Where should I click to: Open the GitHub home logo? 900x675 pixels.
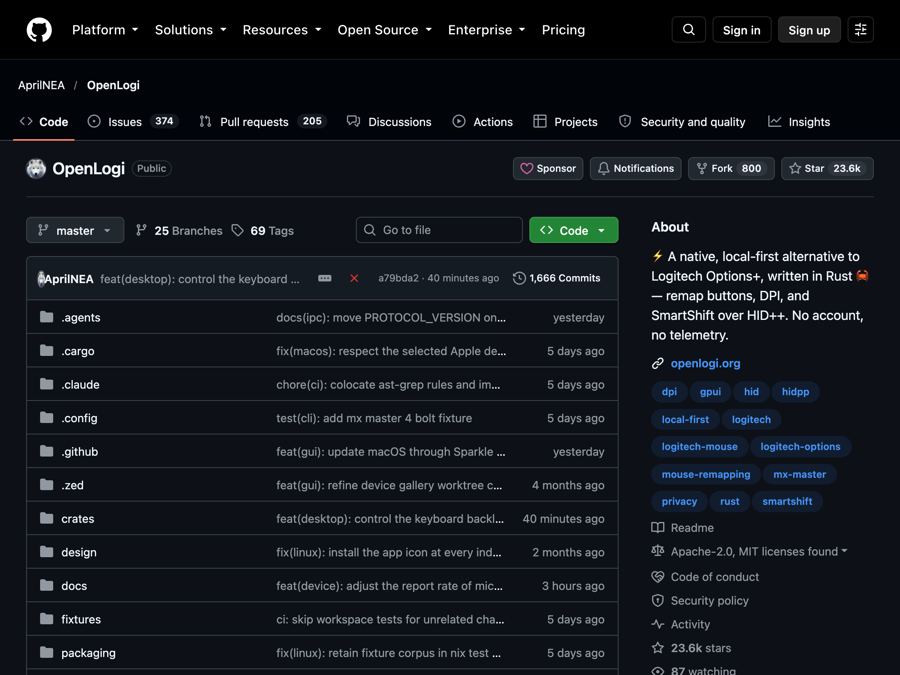click(x=39, y=30)
